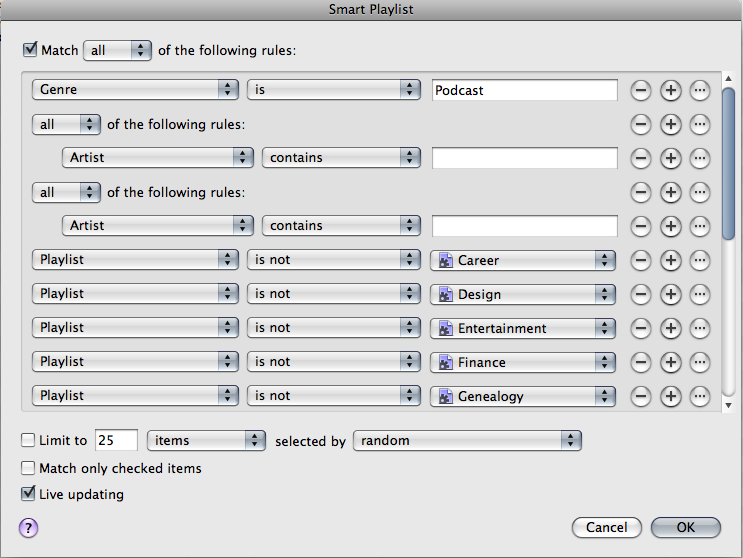
Task: Expand the selected by random dropdown
Action: pos(467,440)
